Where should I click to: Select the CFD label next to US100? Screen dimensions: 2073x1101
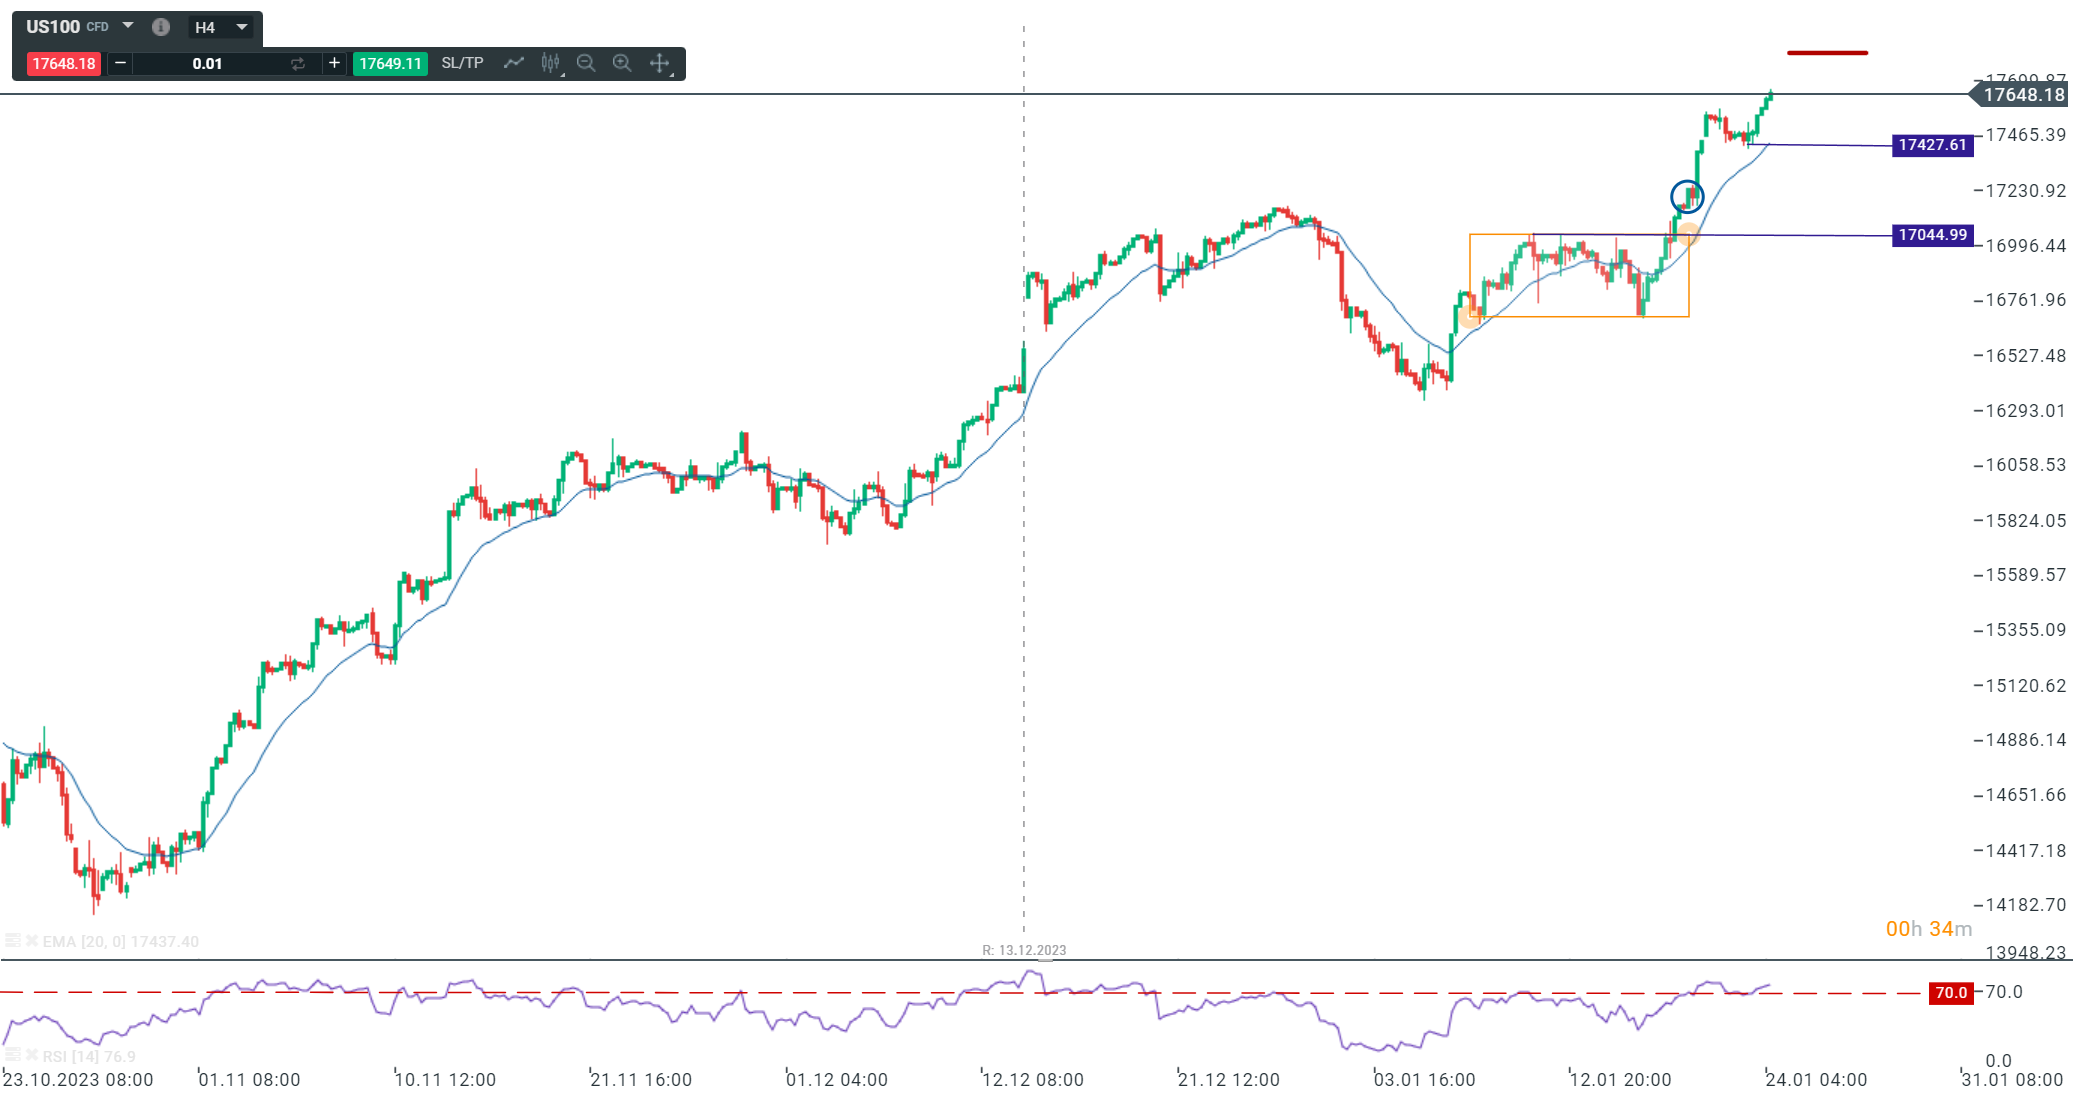(x=97, y=26)
